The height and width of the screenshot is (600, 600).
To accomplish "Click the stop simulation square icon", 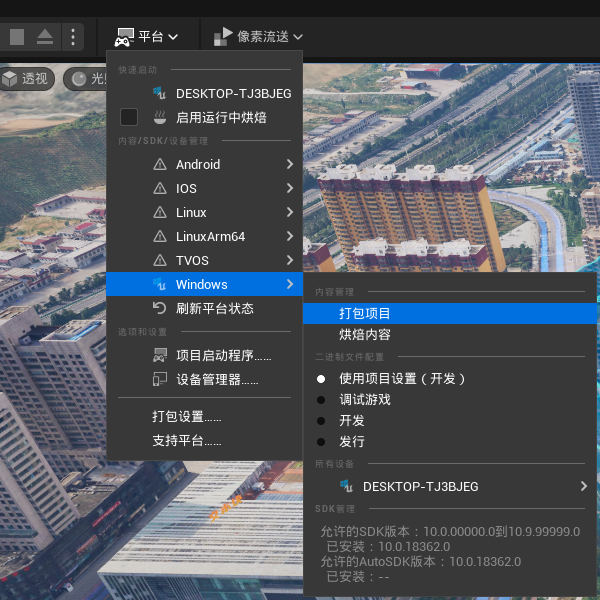I will click(x=17, y=37).
